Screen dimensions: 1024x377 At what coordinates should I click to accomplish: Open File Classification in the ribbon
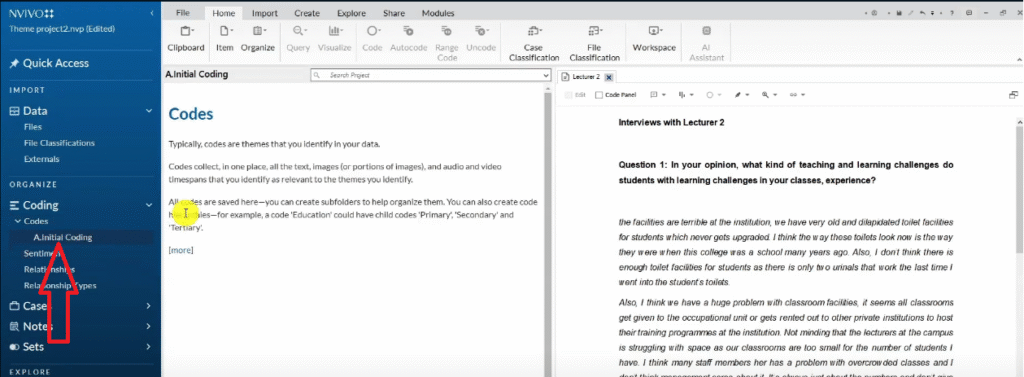(x=594, y=43)
